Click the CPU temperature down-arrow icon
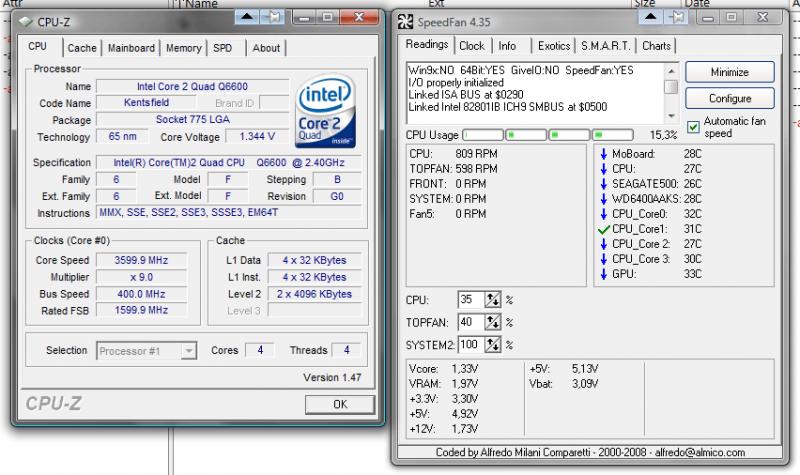The image size is (800, 475). 604,169
